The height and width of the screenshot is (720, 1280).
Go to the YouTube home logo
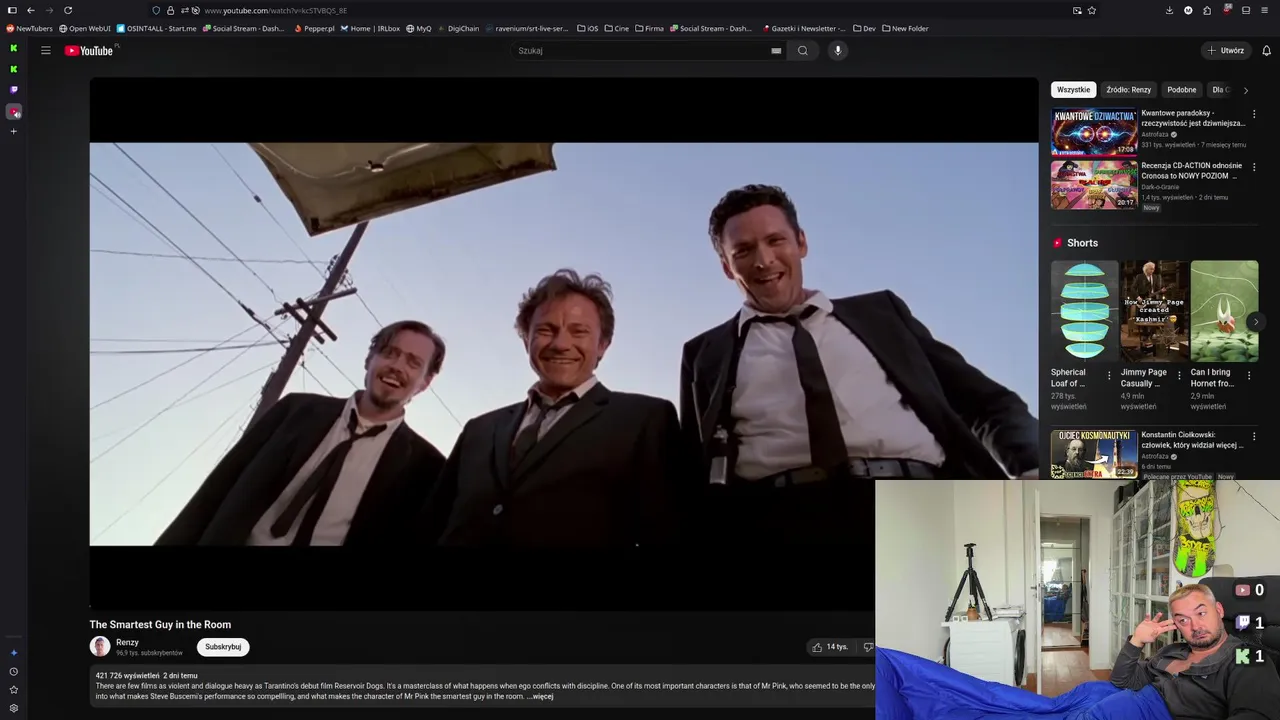coord(89,51)
